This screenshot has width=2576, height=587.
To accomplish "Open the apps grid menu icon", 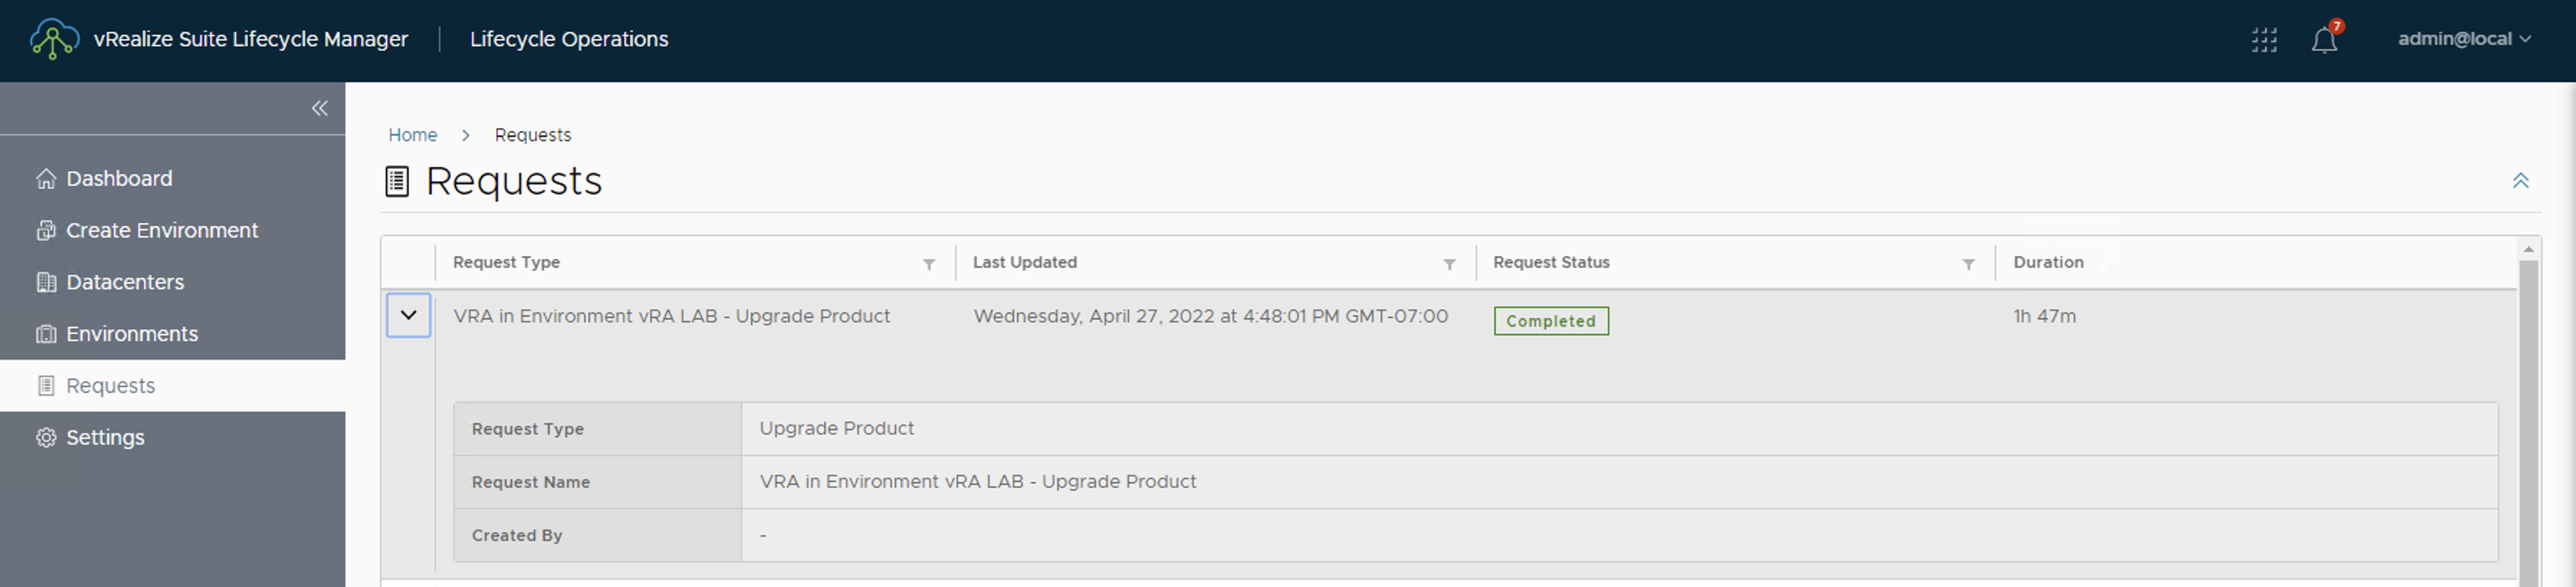I will coord(2264,40).
